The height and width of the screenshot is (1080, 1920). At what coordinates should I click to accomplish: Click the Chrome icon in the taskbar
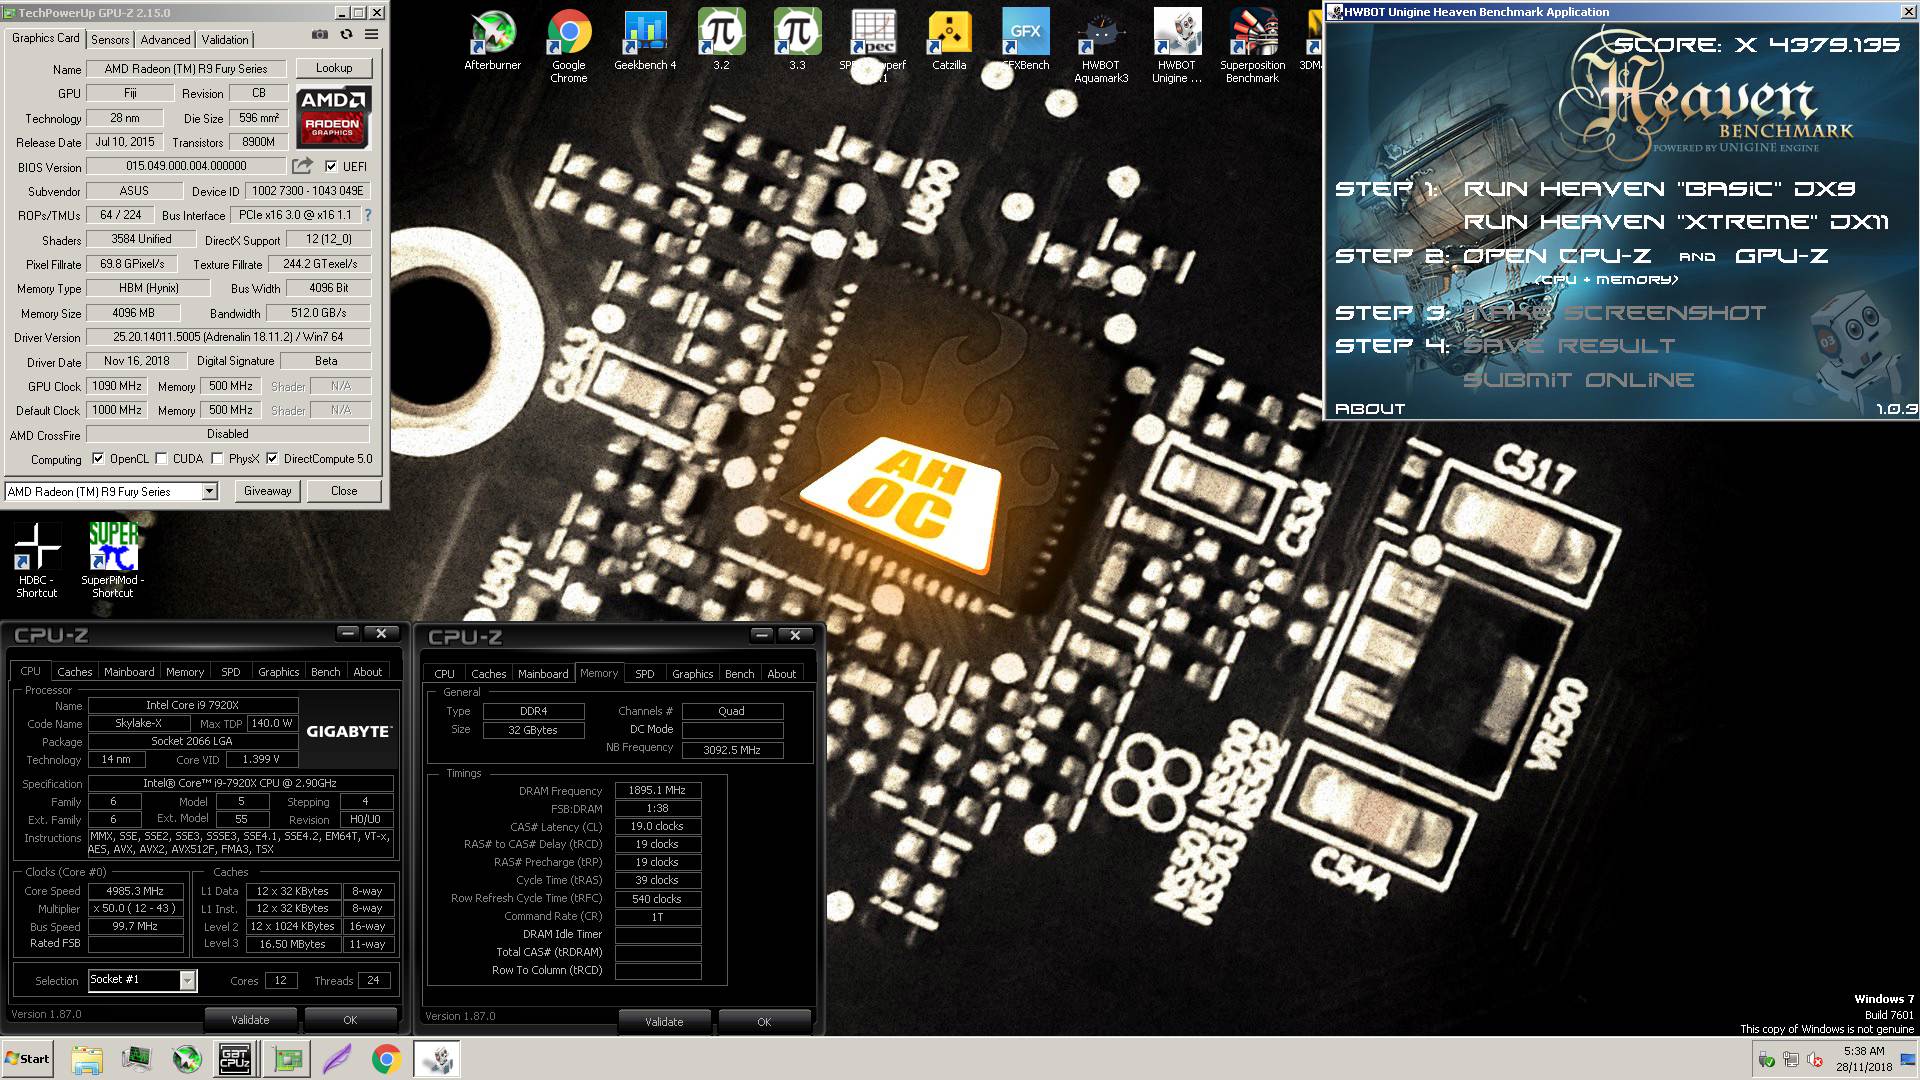[387, 1059]
